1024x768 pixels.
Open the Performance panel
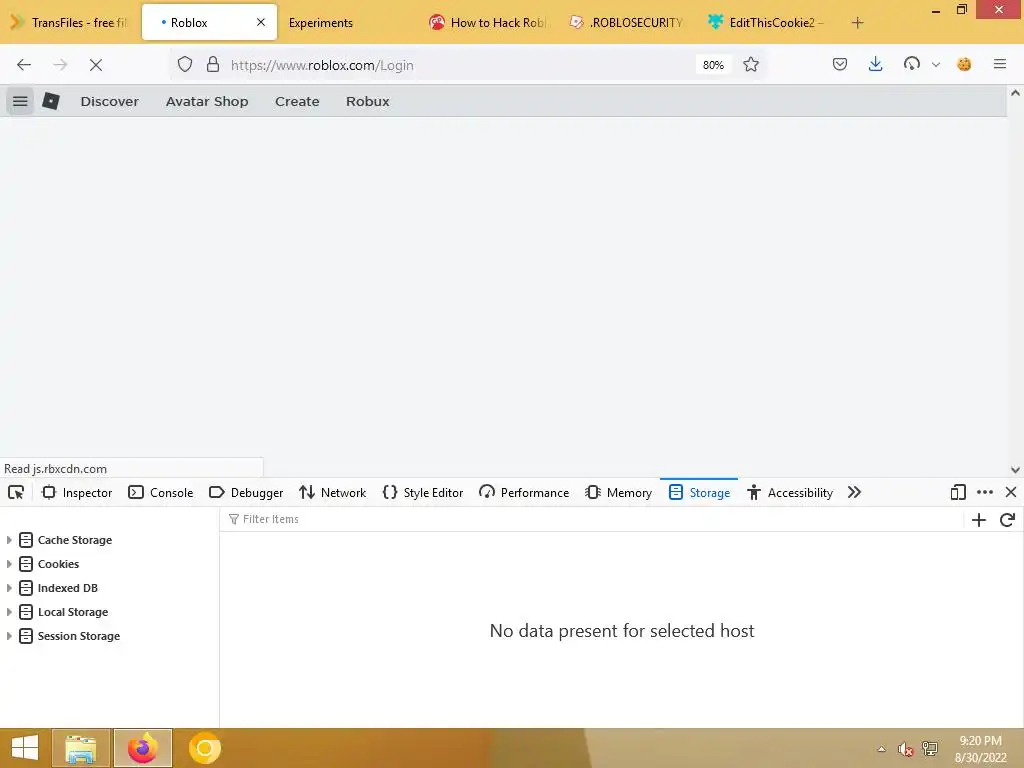524,492
